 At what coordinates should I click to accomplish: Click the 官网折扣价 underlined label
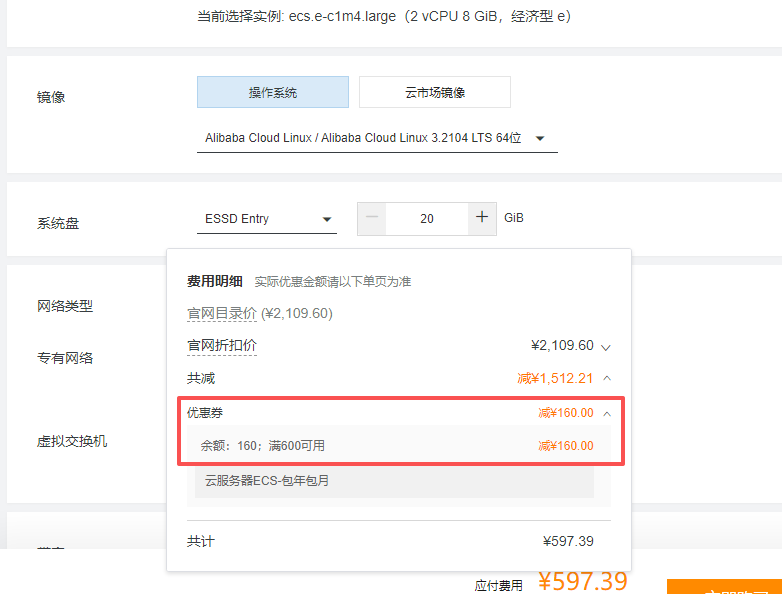tap(222, 345)
